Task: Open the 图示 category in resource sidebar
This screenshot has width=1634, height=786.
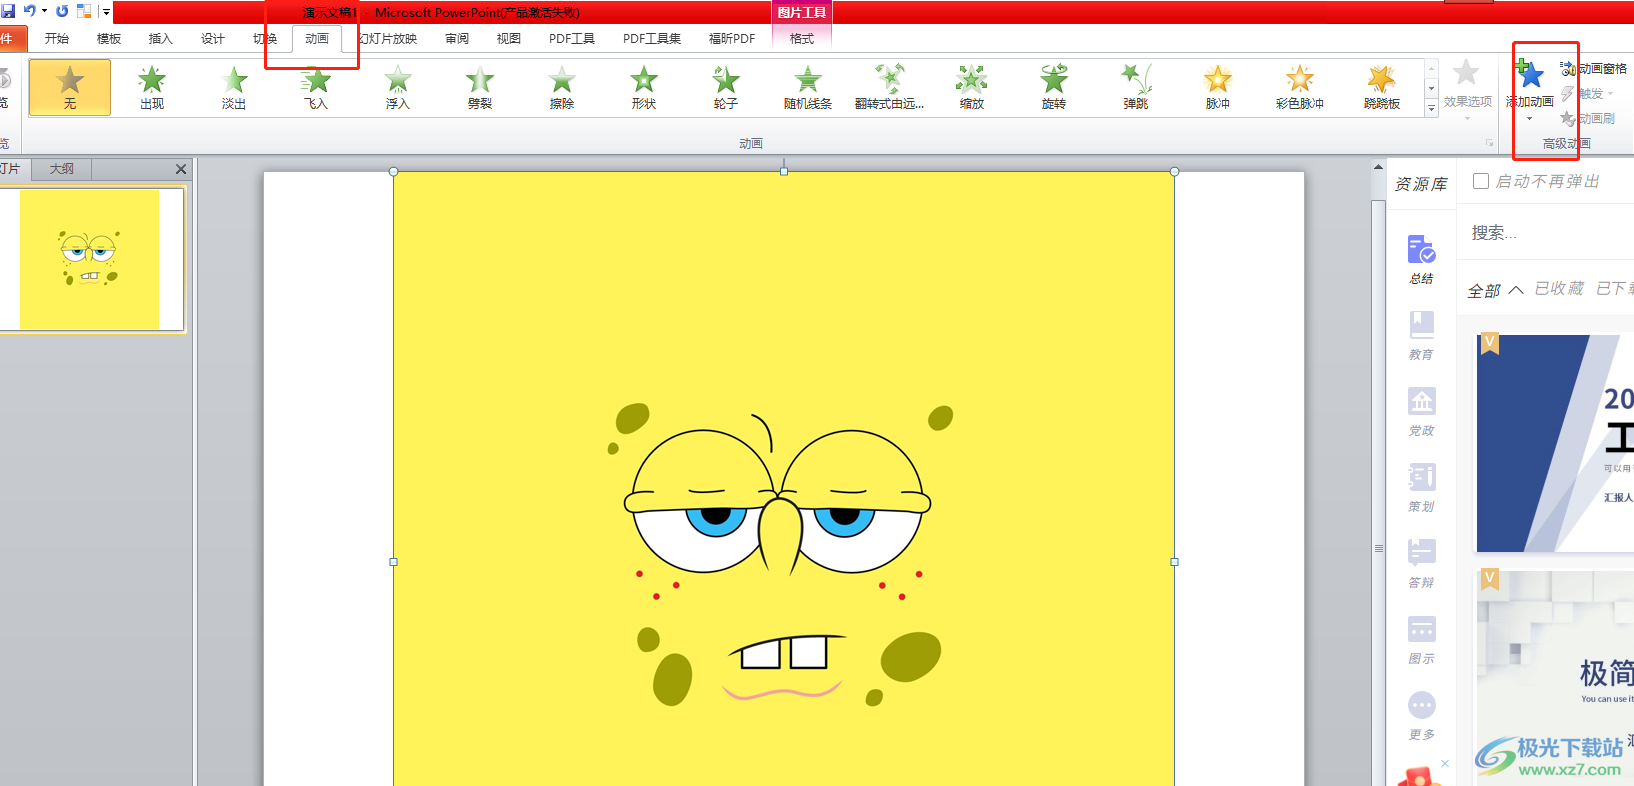Action: pos(1421,639)
